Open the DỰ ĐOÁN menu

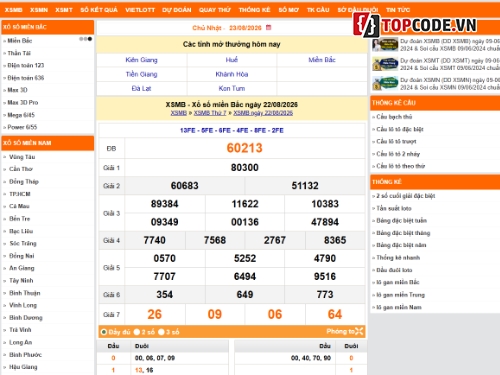(177, 10)
